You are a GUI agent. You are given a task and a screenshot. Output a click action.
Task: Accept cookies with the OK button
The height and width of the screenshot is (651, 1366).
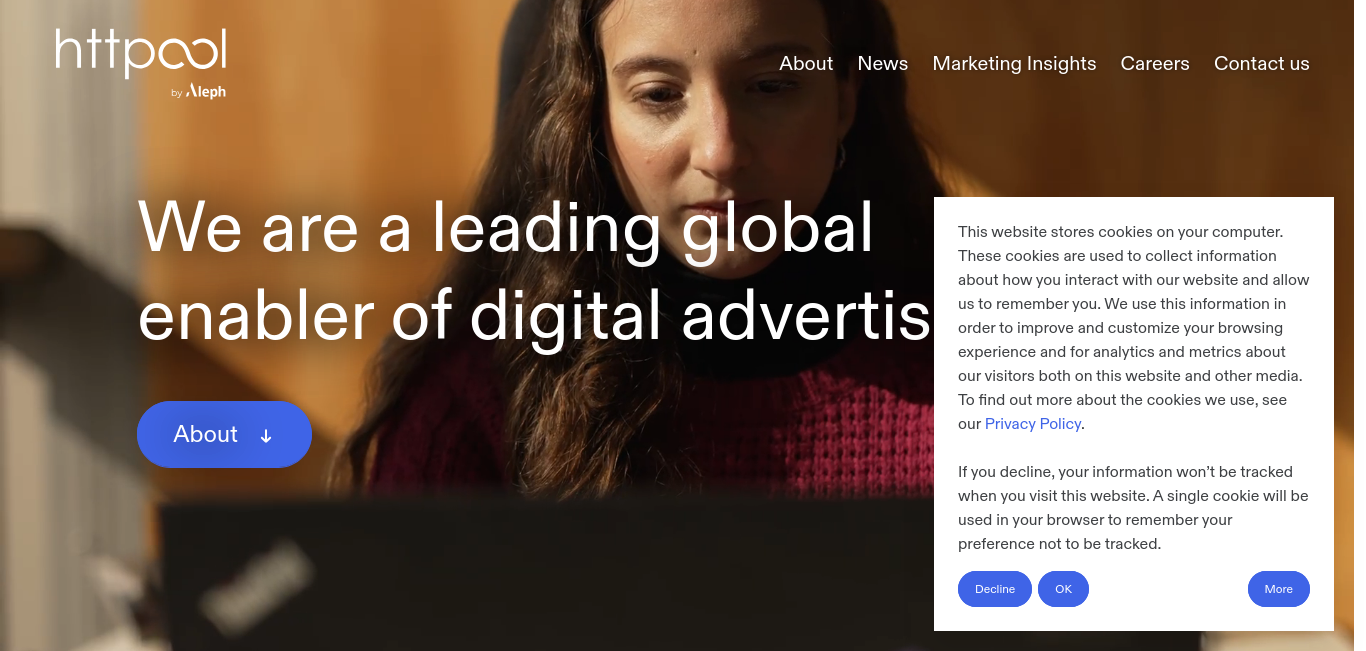(1063, 589)
